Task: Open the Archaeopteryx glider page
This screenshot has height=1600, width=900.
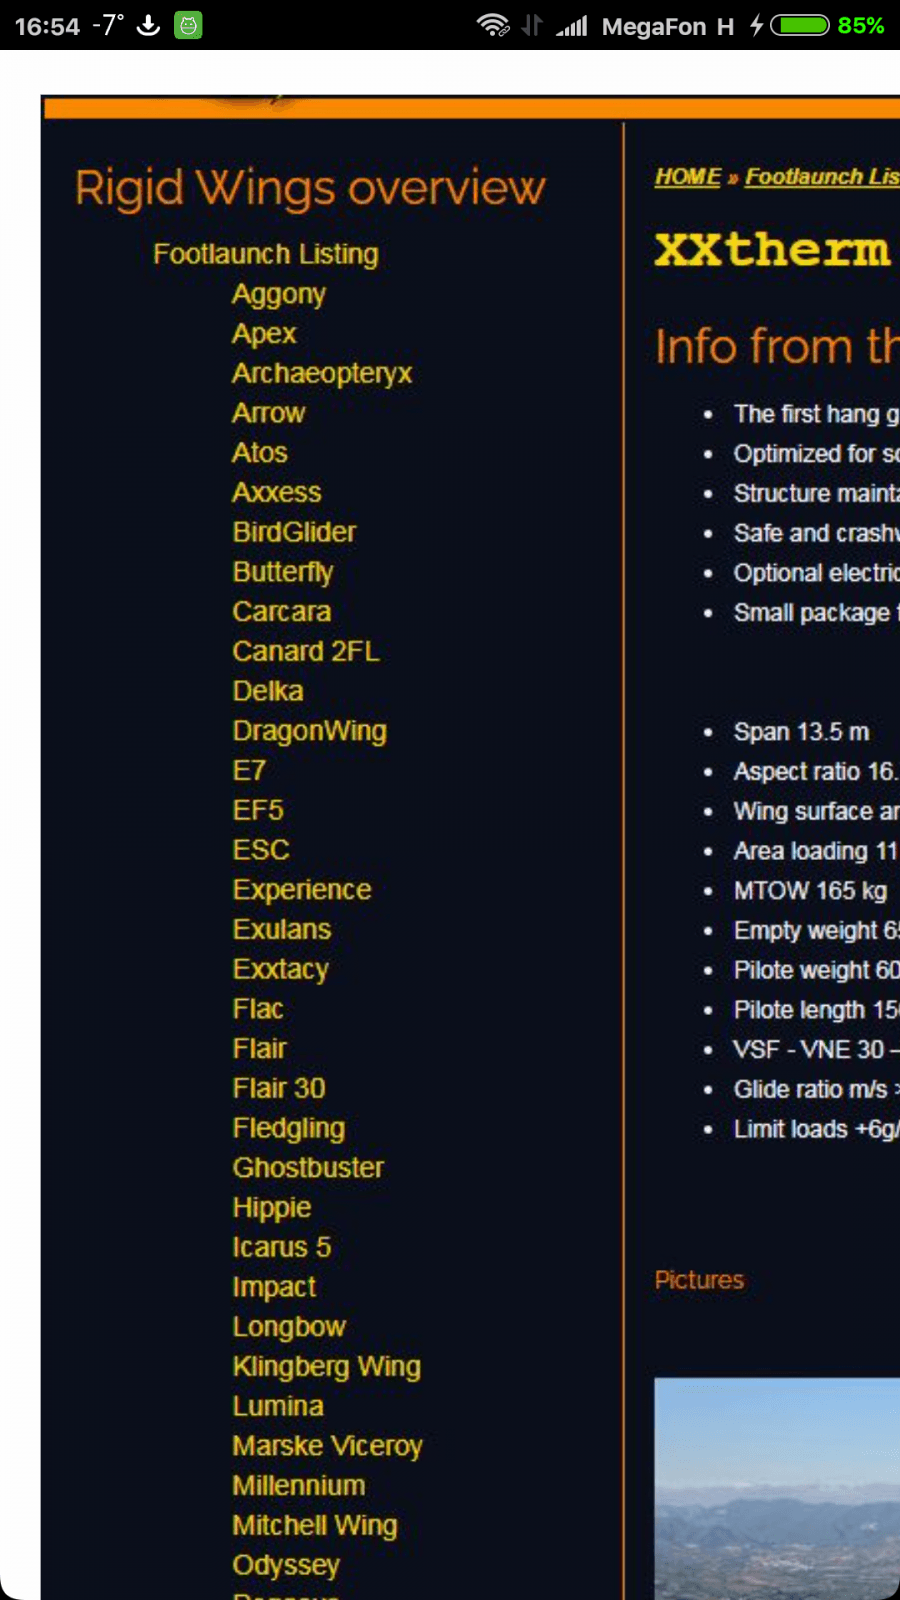Action: pyautogui.click(x=322, y=373)
